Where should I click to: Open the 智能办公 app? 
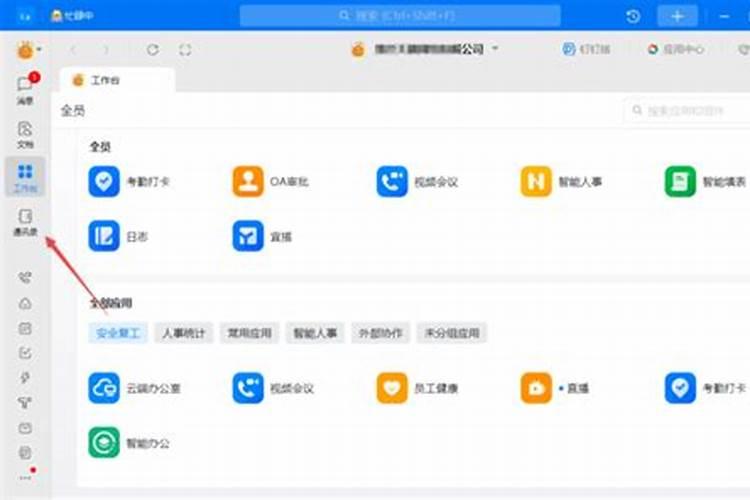click(x=129, y=443)
